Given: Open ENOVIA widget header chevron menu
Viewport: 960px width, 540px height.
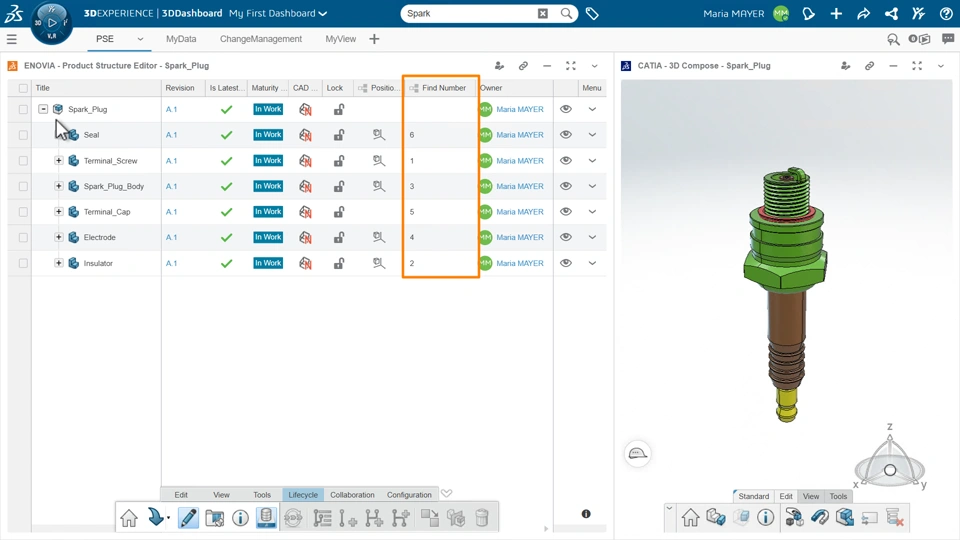Looking at the screenshot, I should (x=594, y=66).
